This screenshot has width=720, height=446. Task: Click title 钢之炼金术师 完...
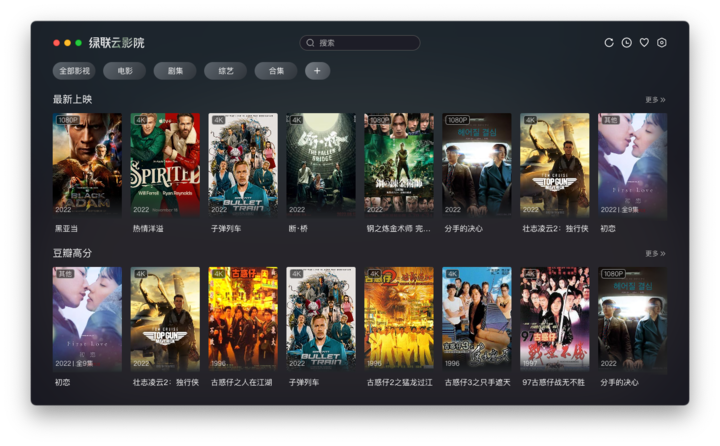(399, 229)
